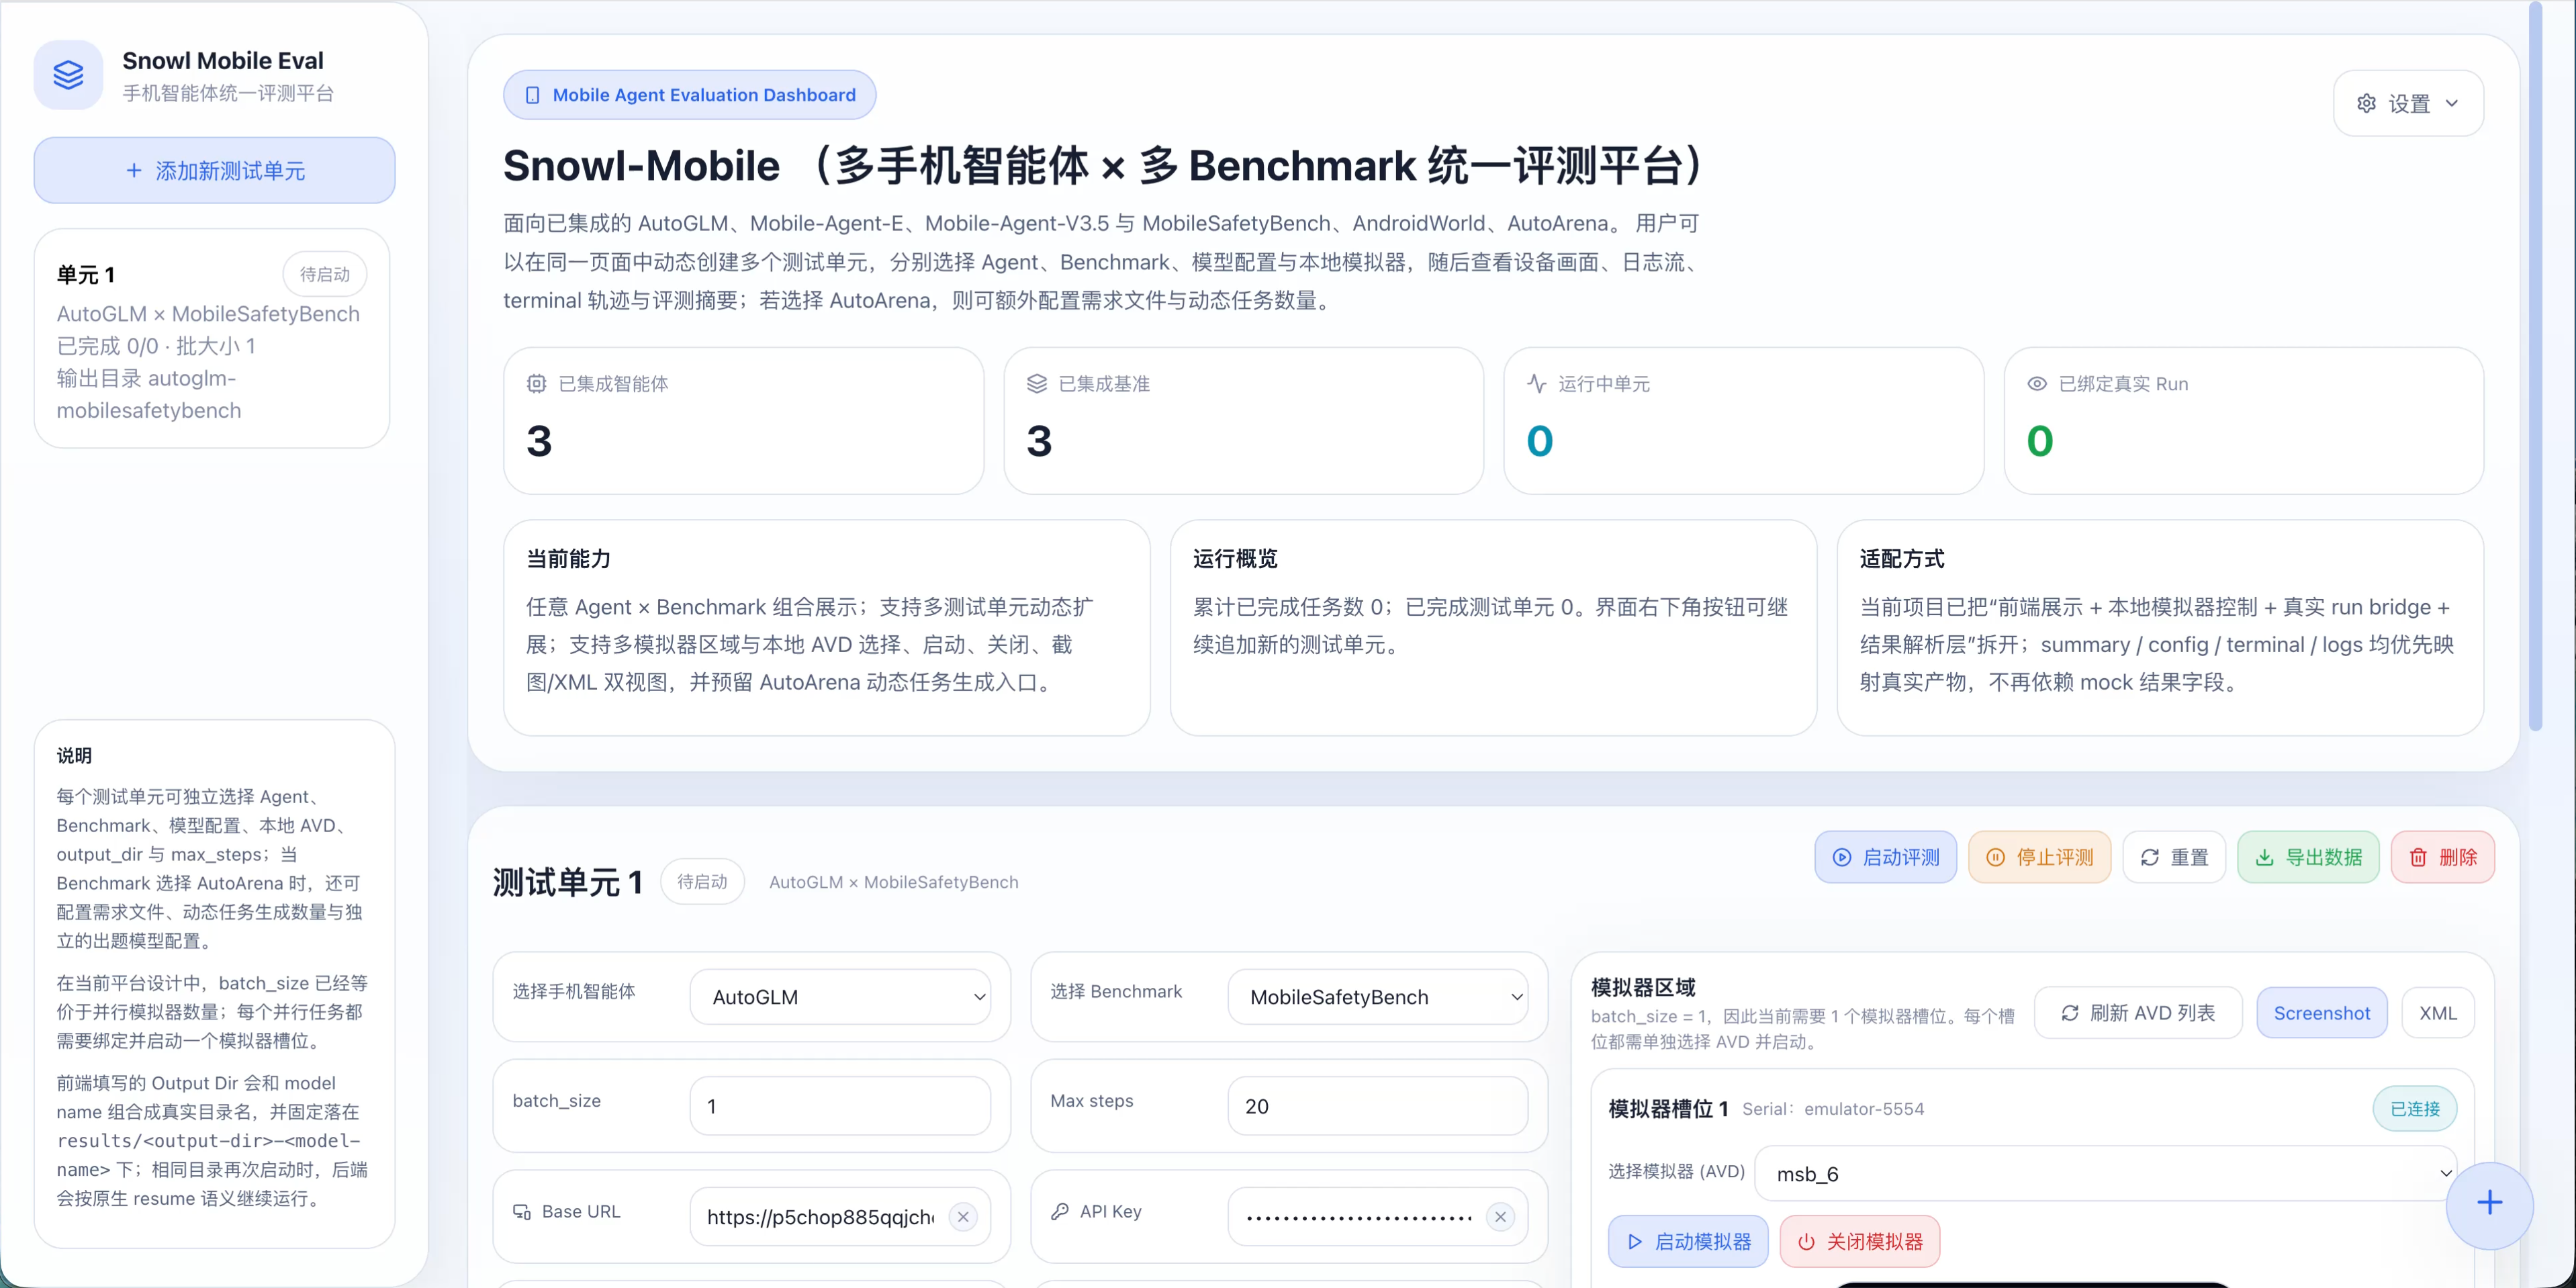The height and width of the screenshot is (1288, 2576).
Task: Click the eye icon beside 已绑定真实 Run
Action: pyautogui.click(x=2037, y=384)
